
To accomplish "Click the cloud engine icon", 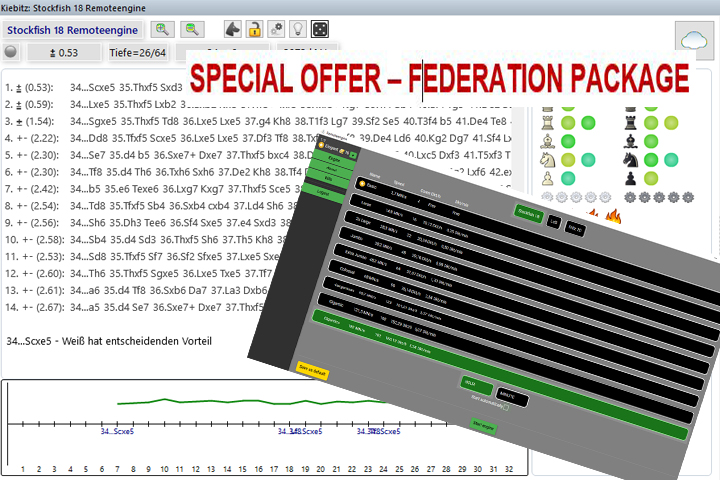I will [692, 41].
